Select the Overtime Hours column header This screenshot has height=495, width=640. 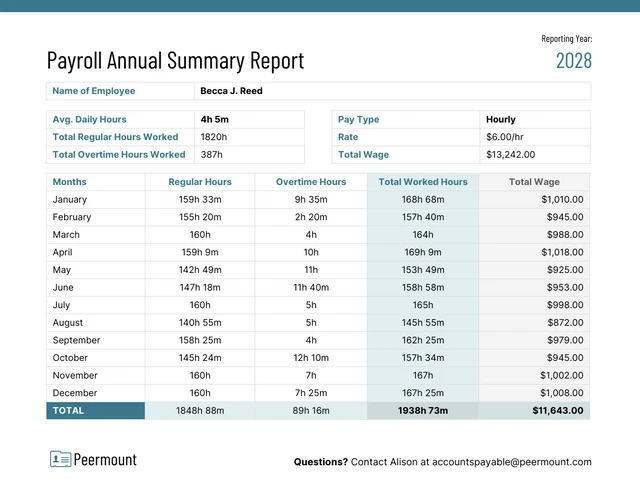(311, 182)
